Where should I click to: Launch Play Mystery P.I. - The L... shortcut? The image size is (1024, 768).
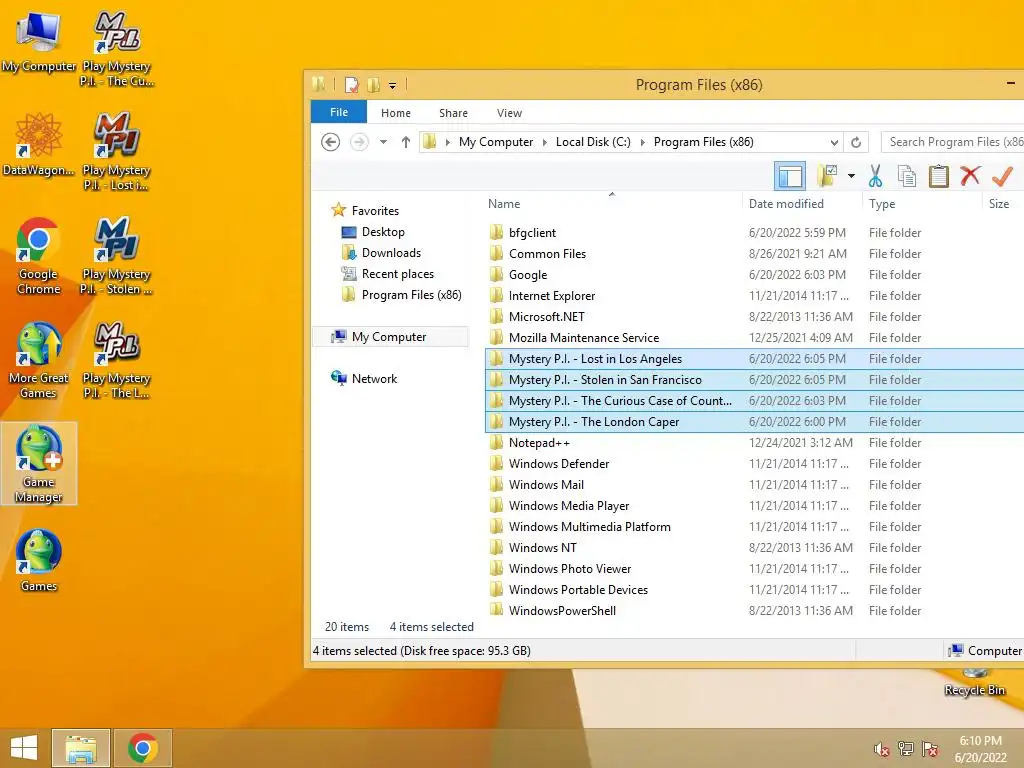pos(117,360)
